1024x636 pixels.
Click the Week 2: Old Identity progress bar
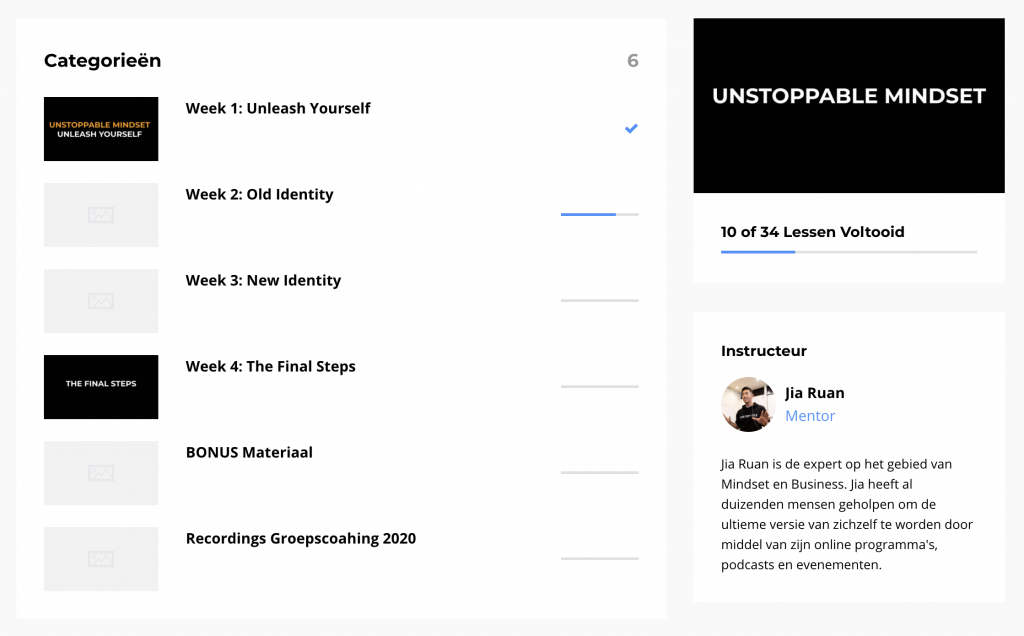[x=600, y=214]
